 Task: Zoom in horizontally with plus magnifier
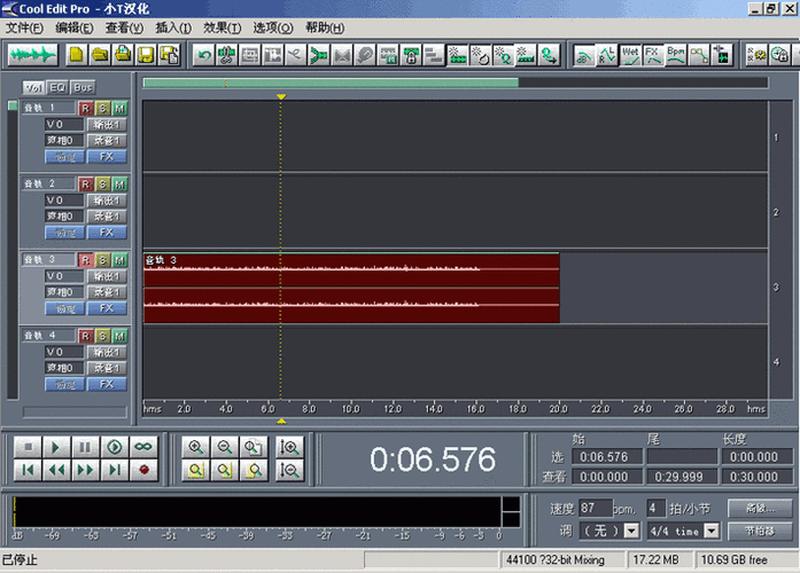[196, 447]
